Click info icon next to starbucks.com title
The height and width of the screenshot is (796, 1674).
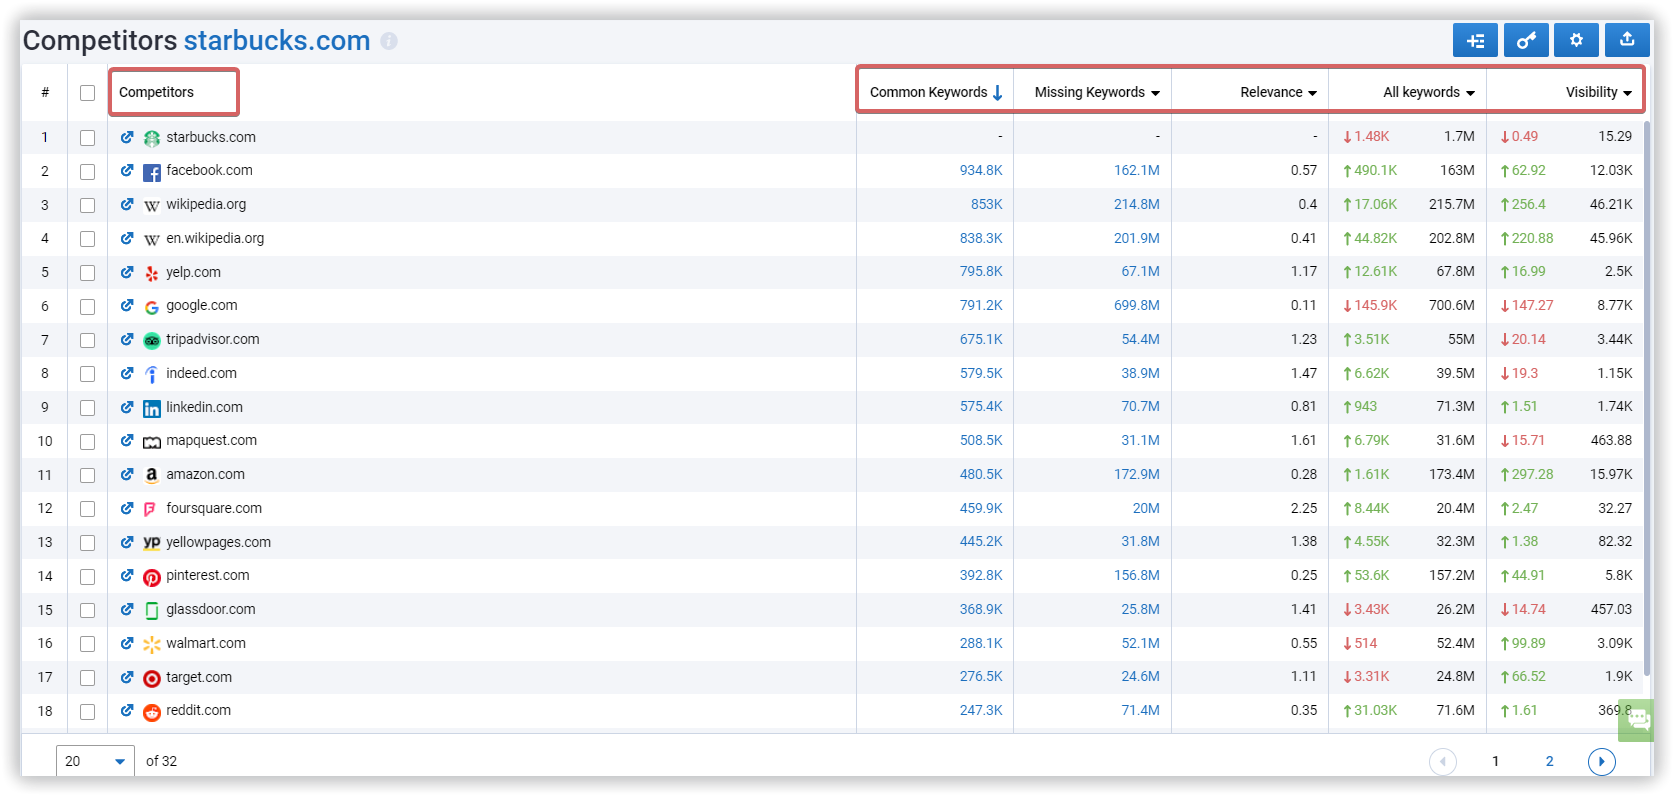(389, 41)
